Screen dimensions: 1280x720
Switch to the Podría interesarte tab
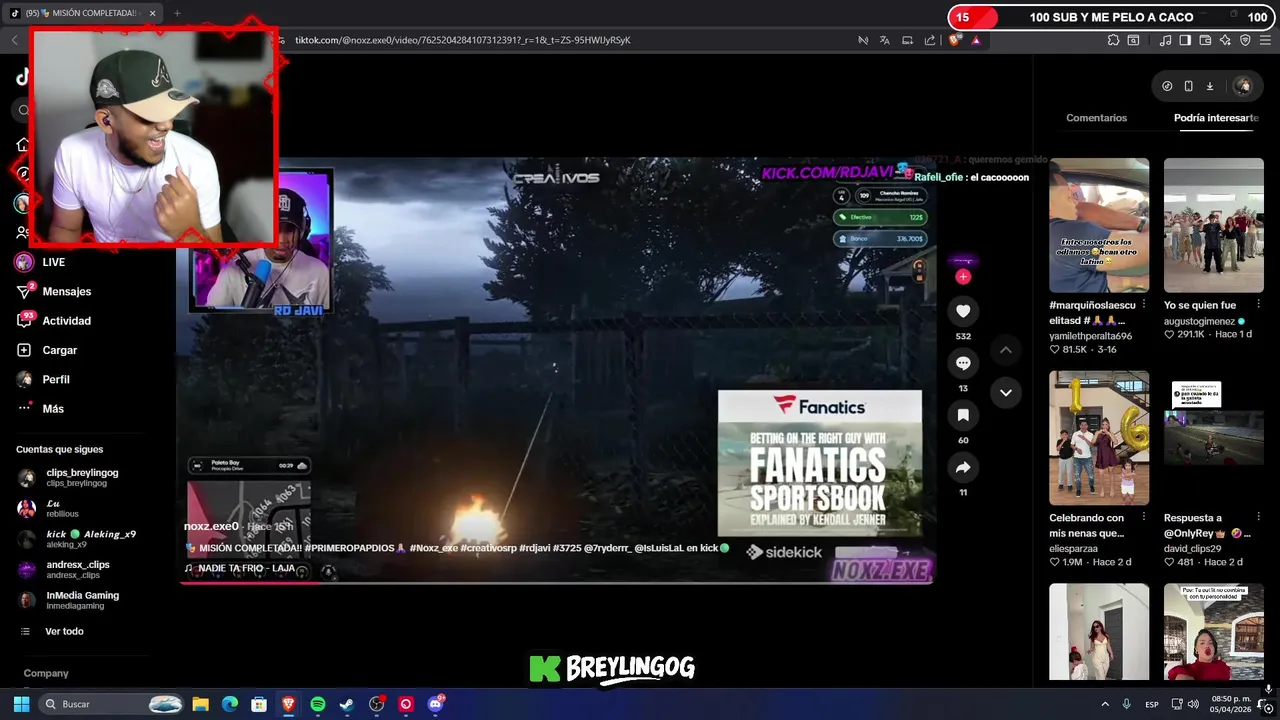coord(1216,118)
